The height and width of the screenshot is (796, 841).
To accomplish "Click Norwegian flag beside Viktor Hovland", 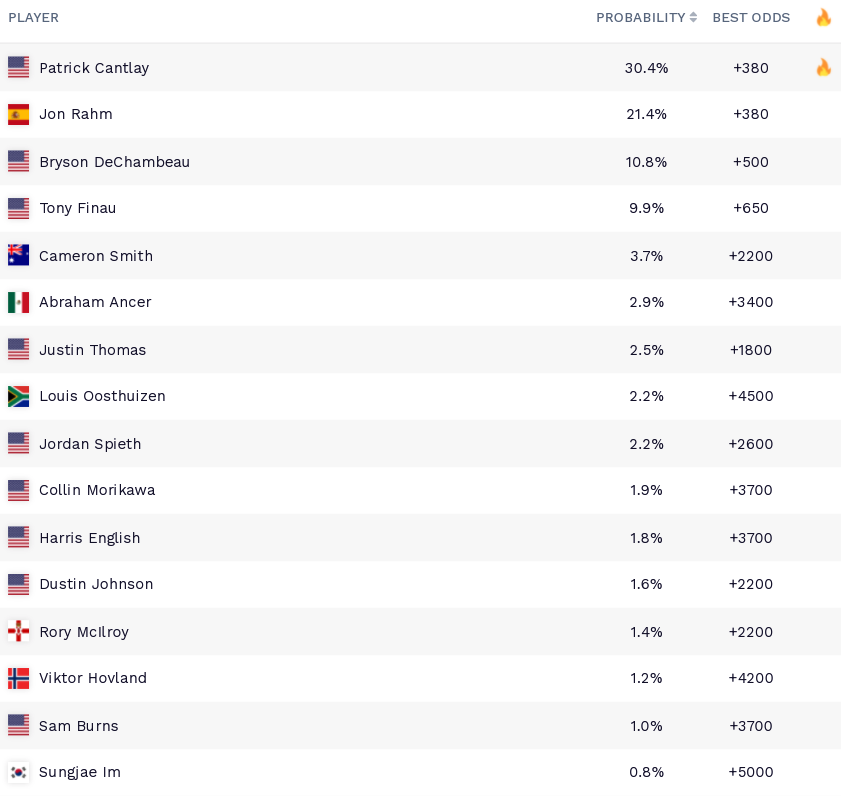I will pos(18,678).
